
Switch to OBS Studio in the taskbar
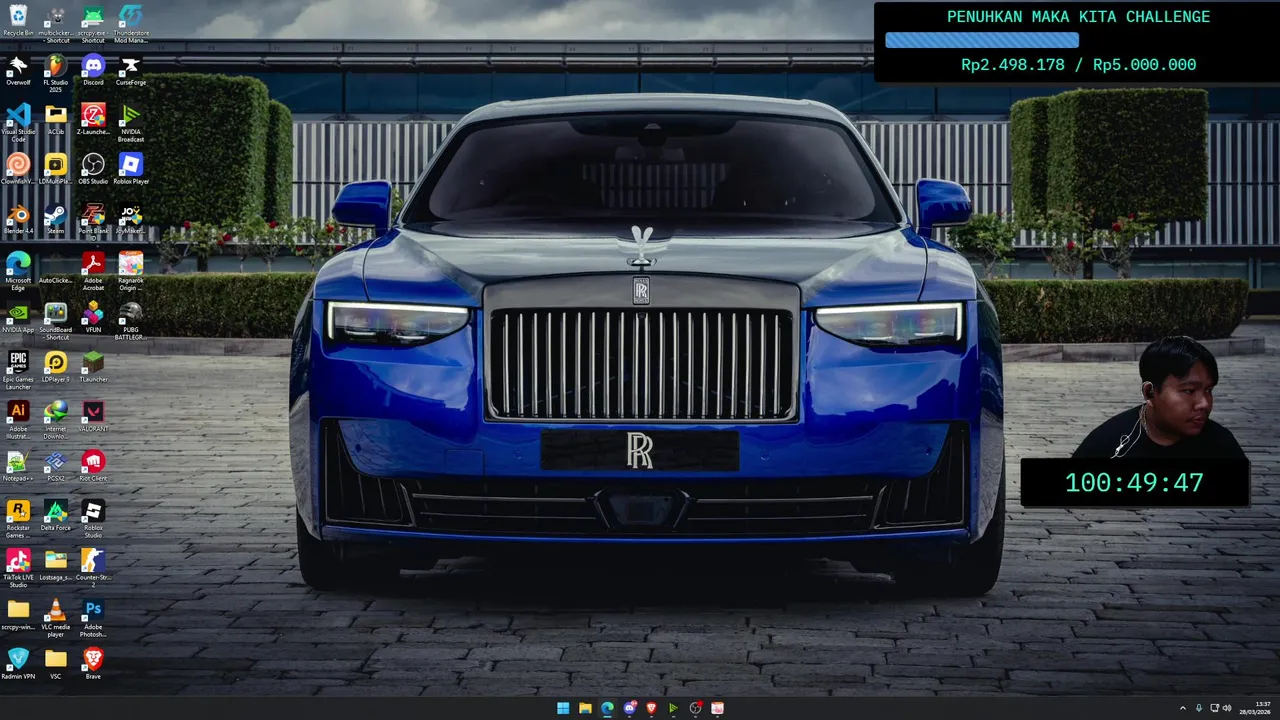(695, 708)
